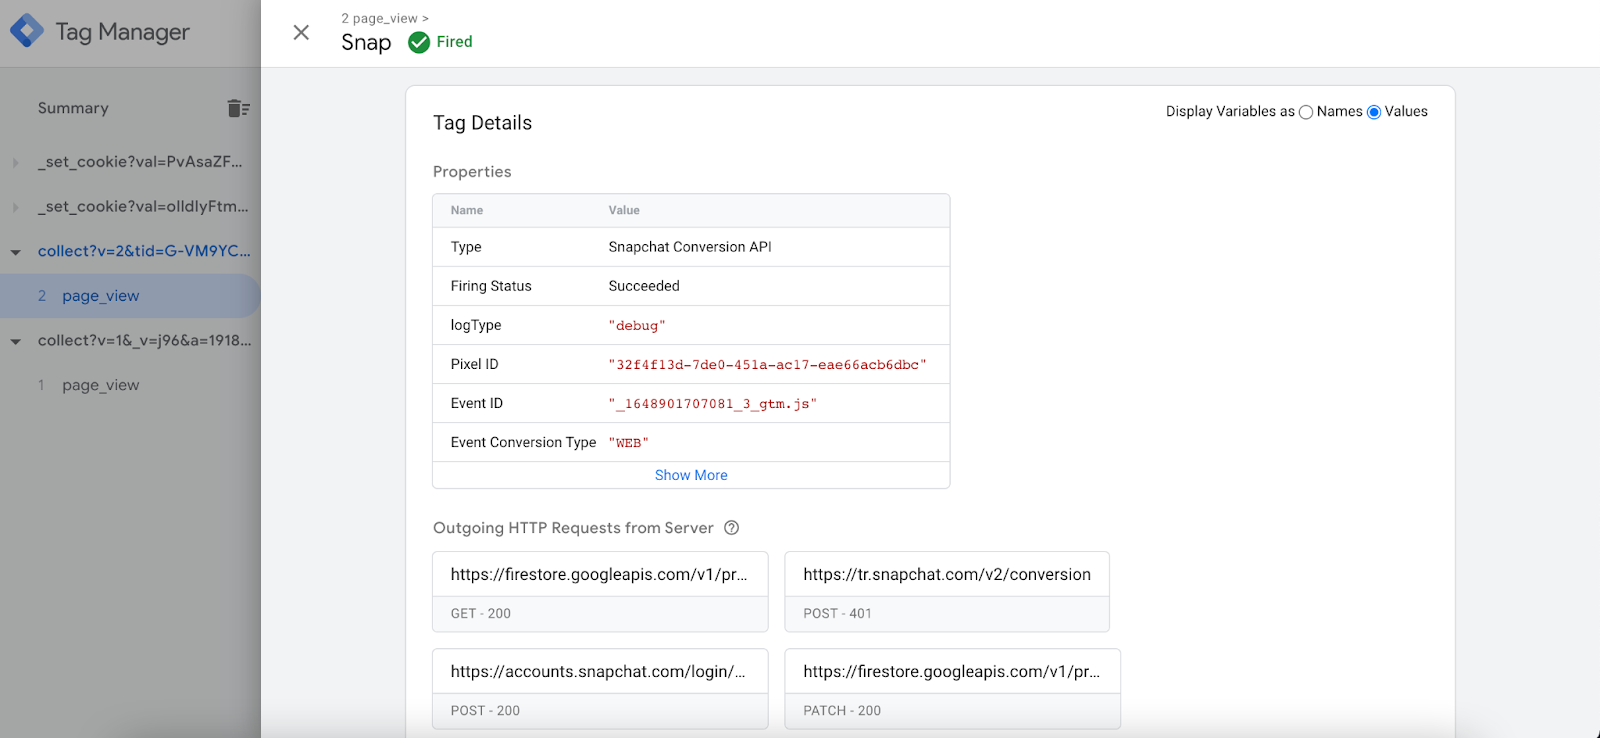Open collect?v=1&_v=j96&a=1918 request row

coord(145,341)
